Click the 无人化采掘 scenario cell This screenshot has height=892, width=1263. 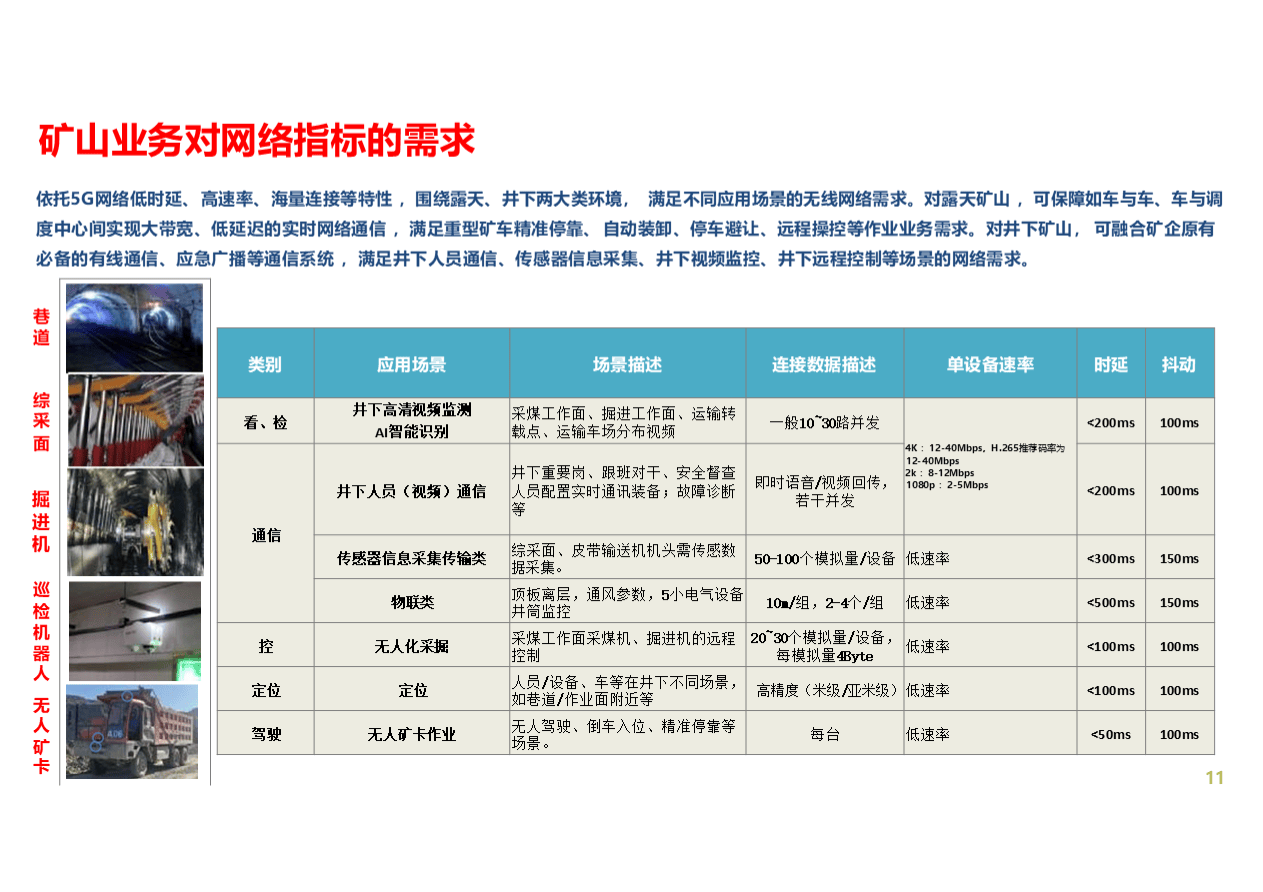click(411, 646)
